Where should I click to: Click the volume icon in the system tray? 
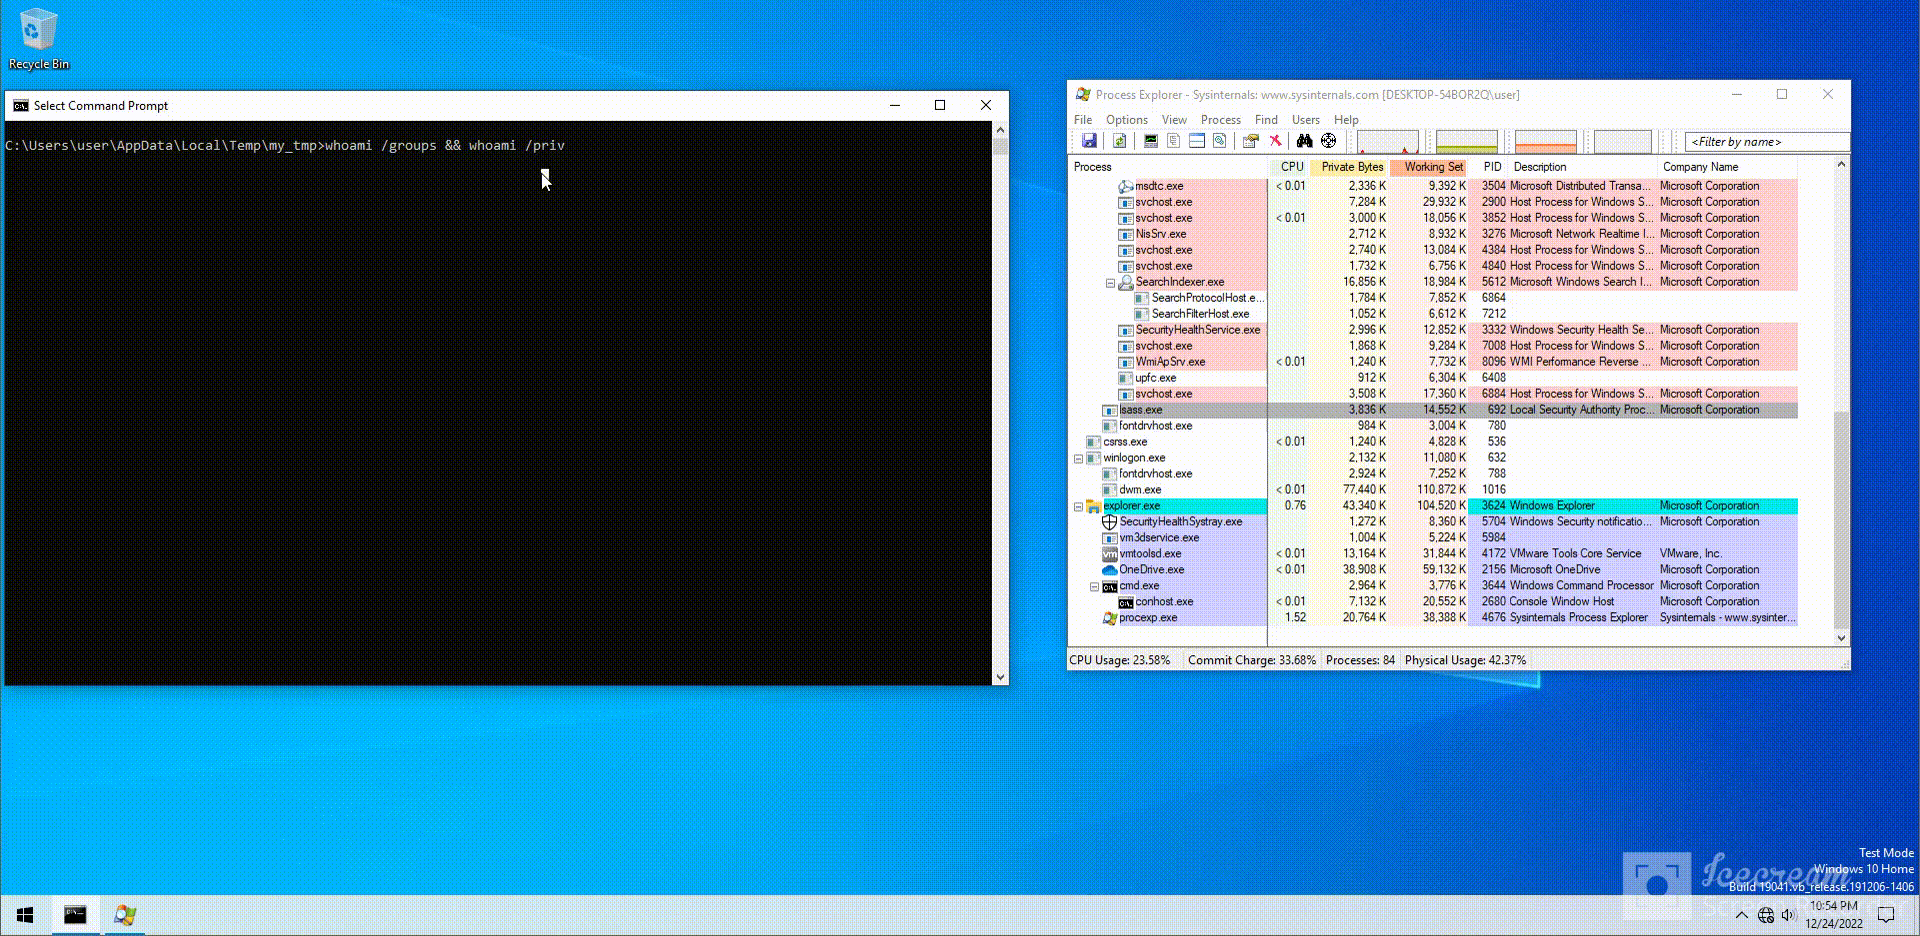tap(1789, 915)
